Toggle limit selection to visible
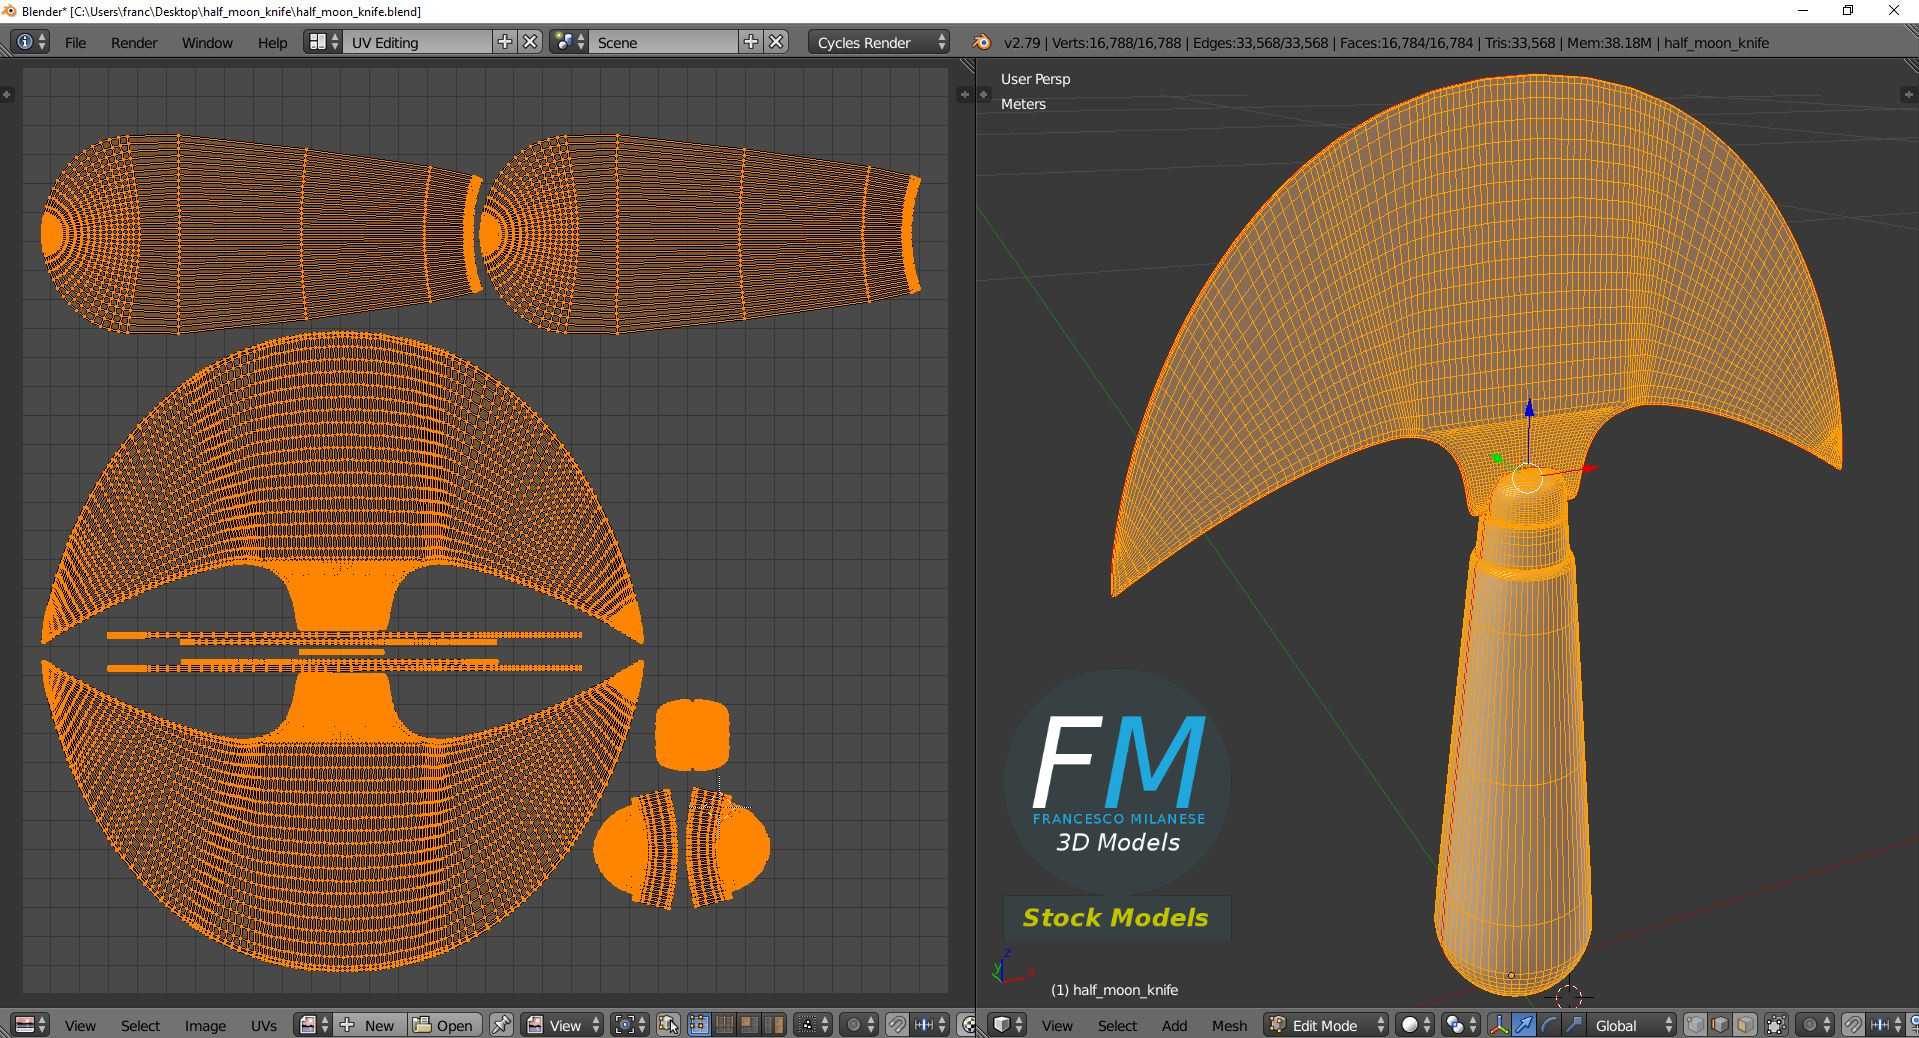The height and width of the screenshot is (1038, 1919). (1776, 1025)
